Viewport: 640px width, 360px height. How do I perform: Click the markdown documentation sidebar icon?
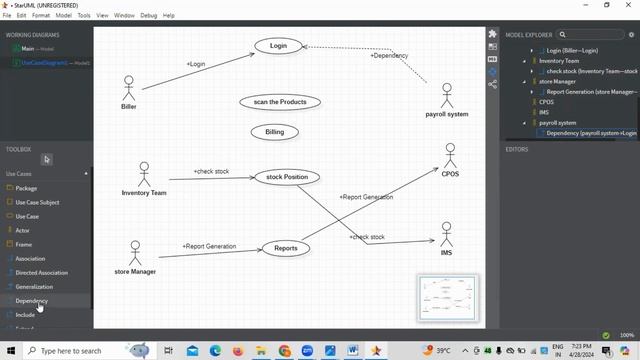[493, 60]
